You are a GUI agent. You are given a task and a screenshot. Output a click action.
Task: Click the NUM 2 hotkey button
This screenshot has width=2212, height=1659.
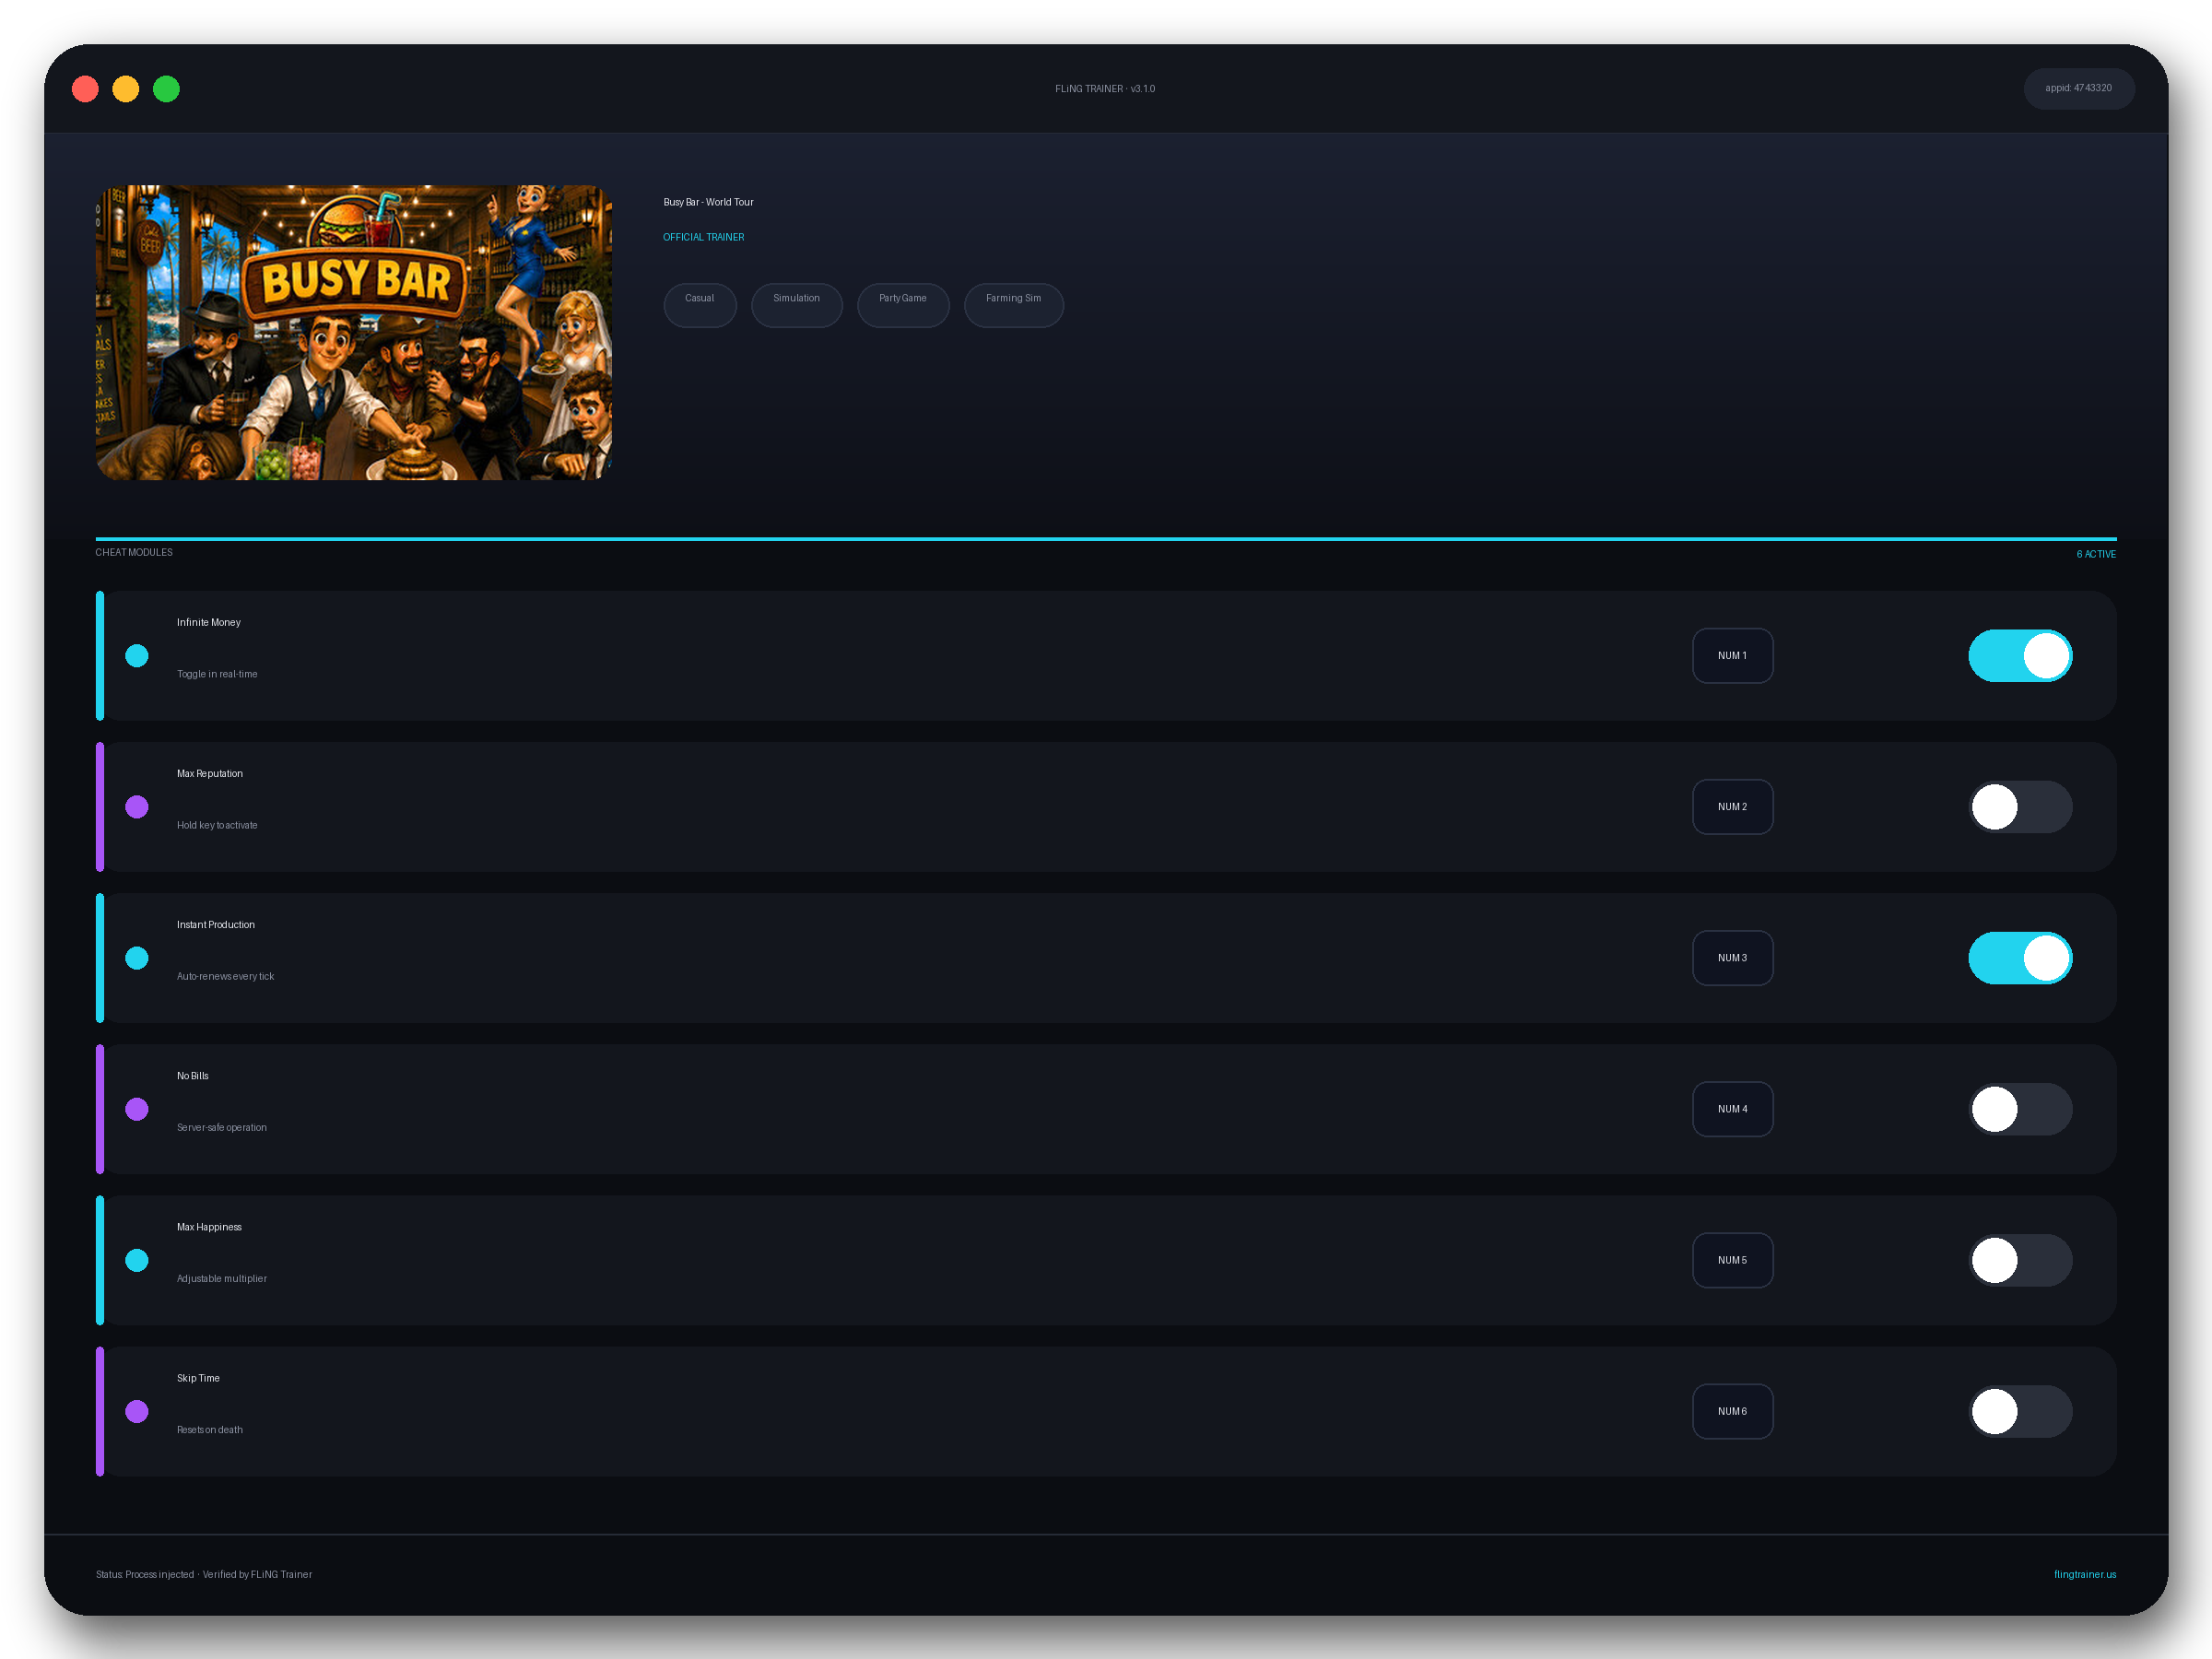click(x=1732, y=807)
